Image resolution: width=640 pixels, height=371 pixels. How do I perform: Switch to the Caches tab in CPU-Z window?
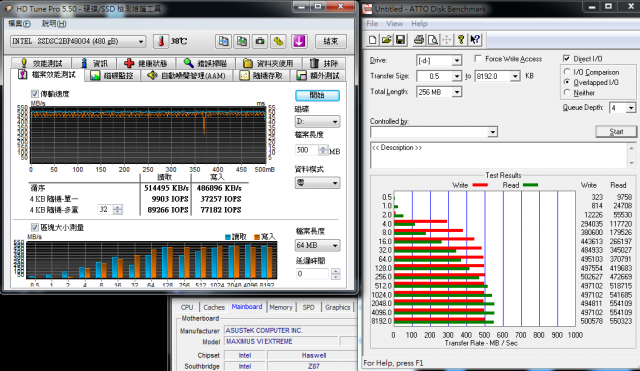click(x=214, y=307)
